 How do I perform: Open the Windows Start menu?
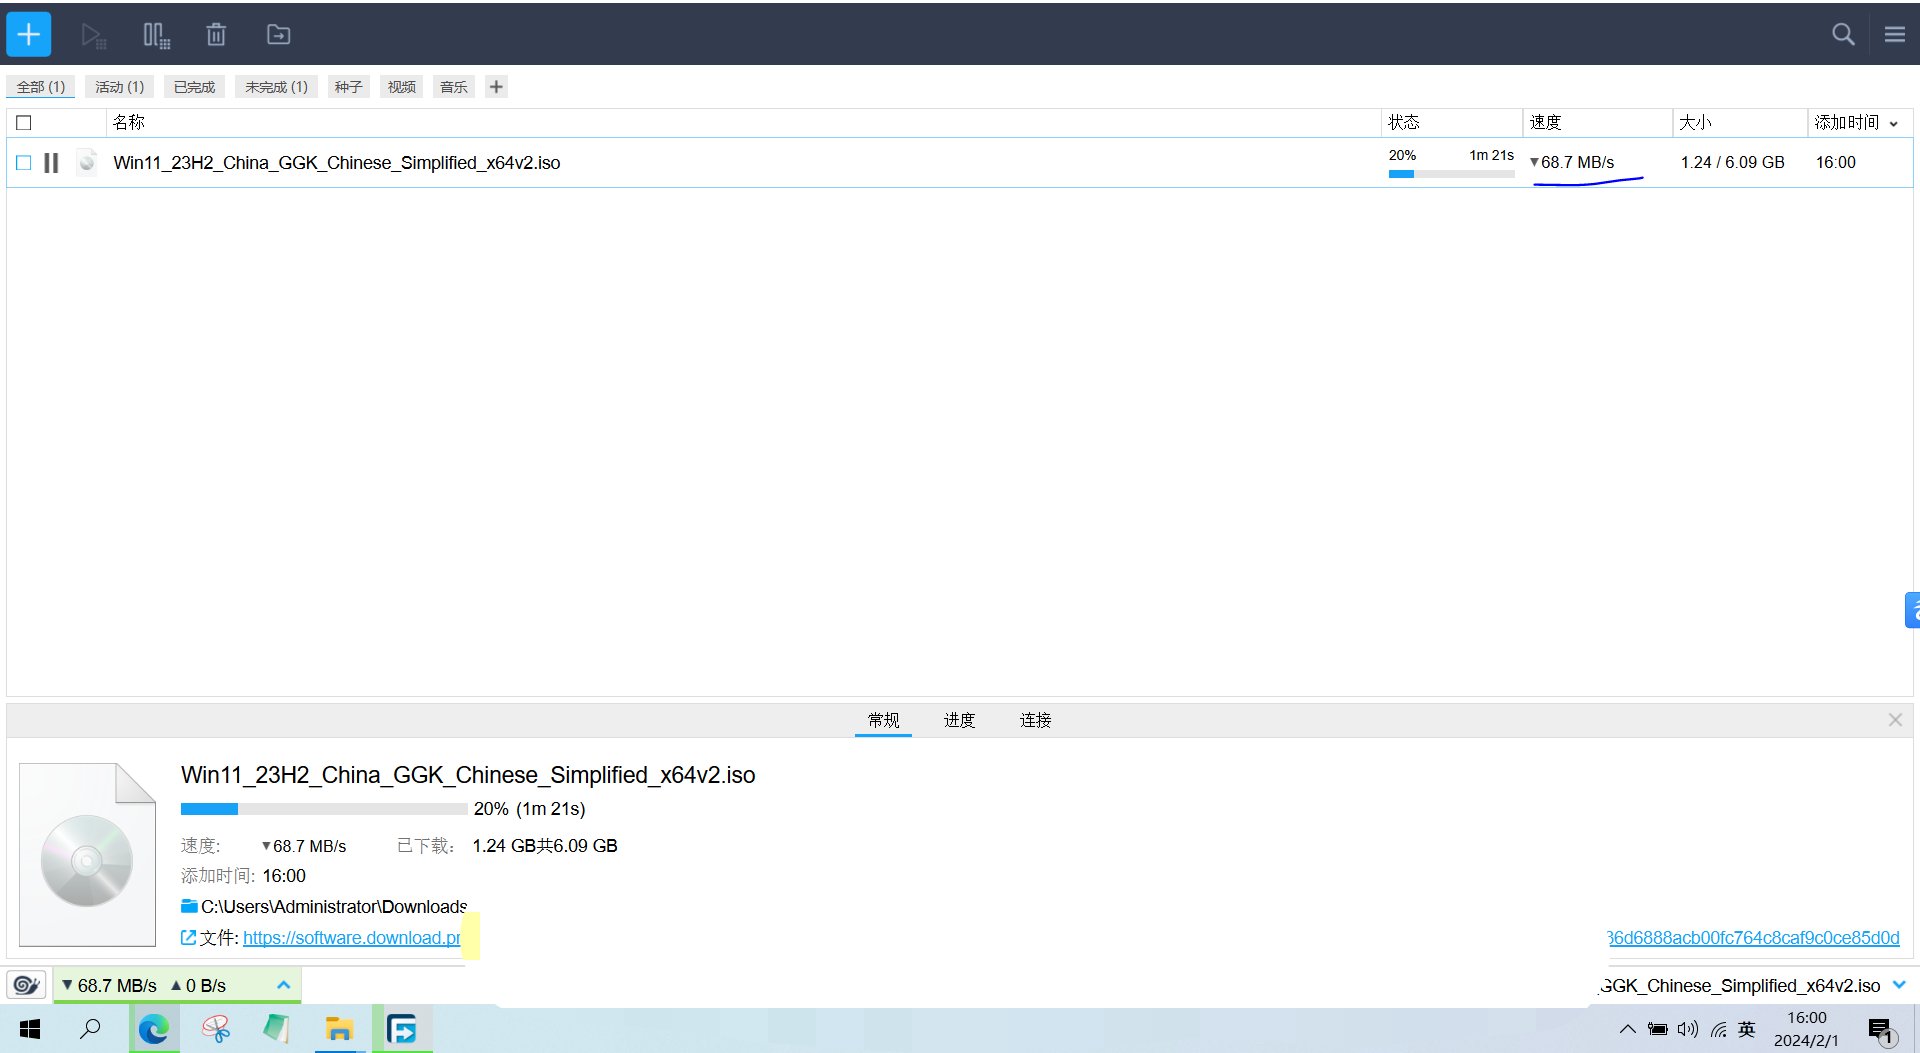pyautogui.click(x=30, y=1029)
